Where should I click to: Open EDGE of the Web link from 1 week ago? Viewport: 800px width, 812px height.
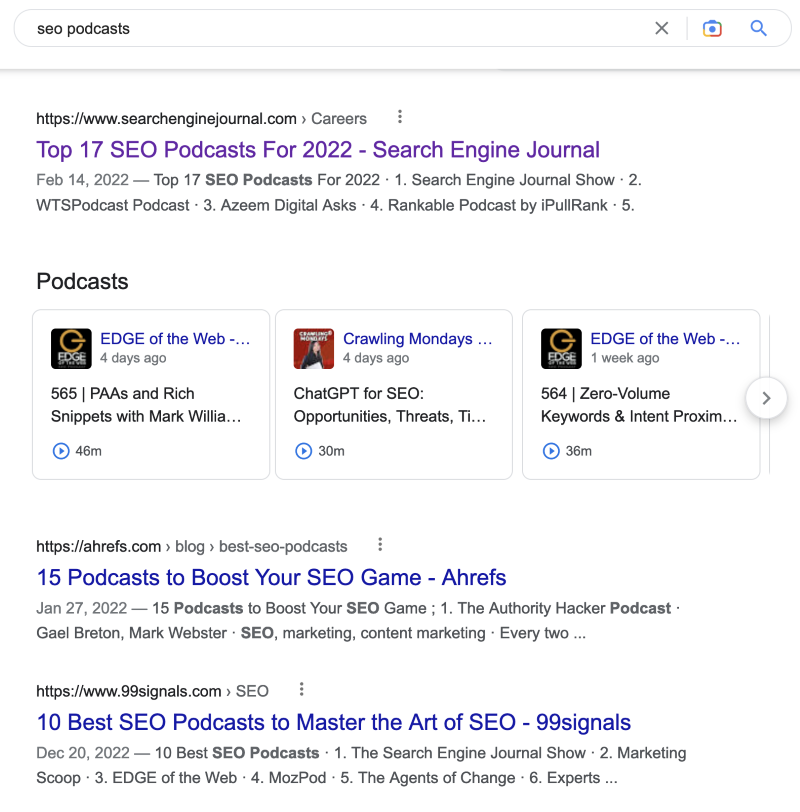point(665,339)
